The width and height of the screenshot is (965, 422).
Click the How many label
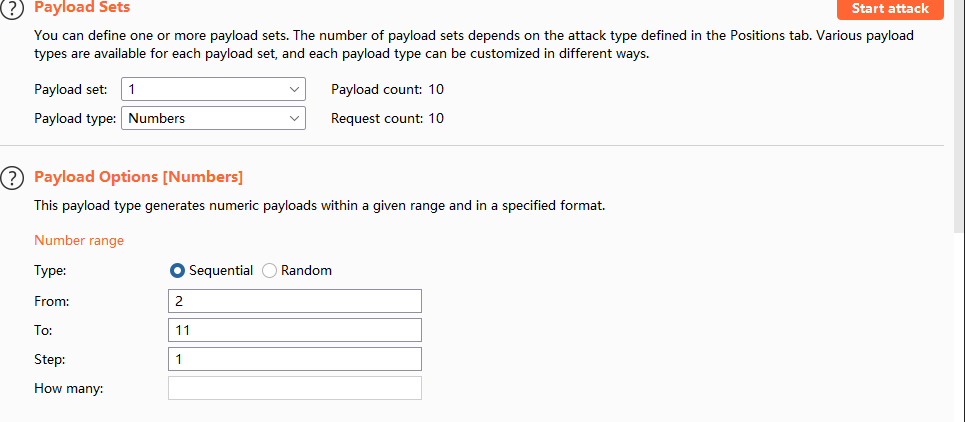(x=68, y=388)
